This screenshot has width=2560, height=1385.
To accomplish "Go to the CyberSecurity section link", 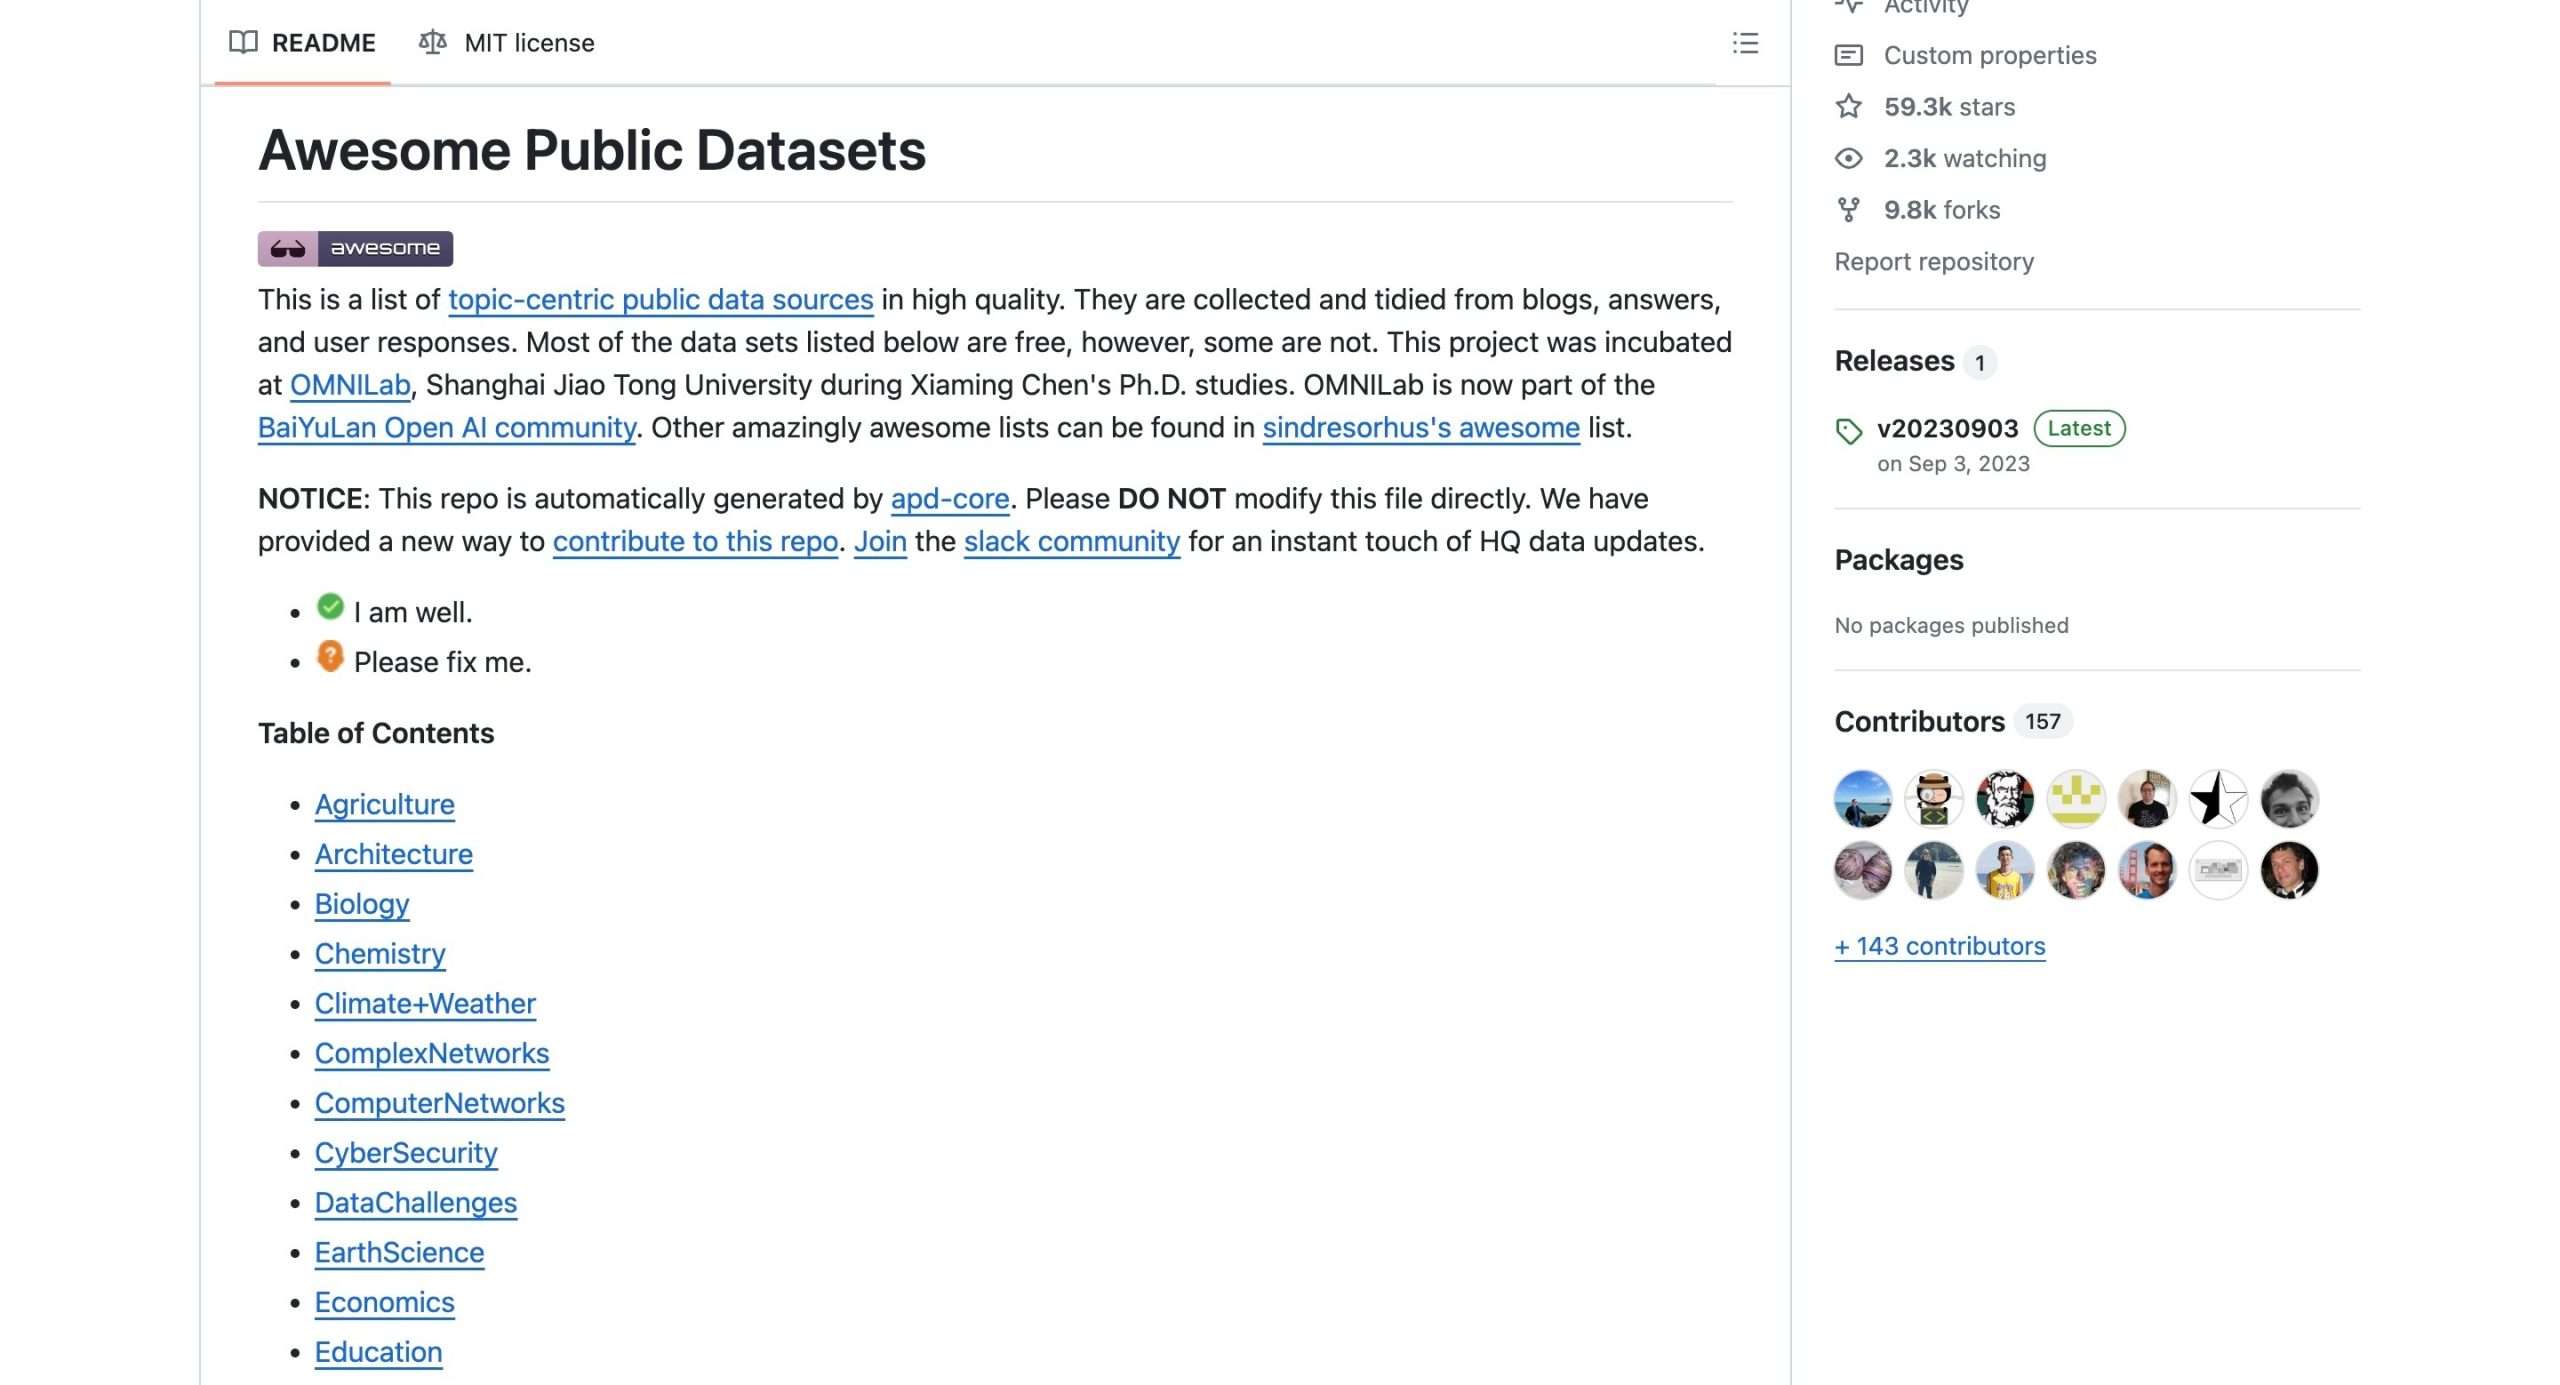I will tap(405, 1152).
